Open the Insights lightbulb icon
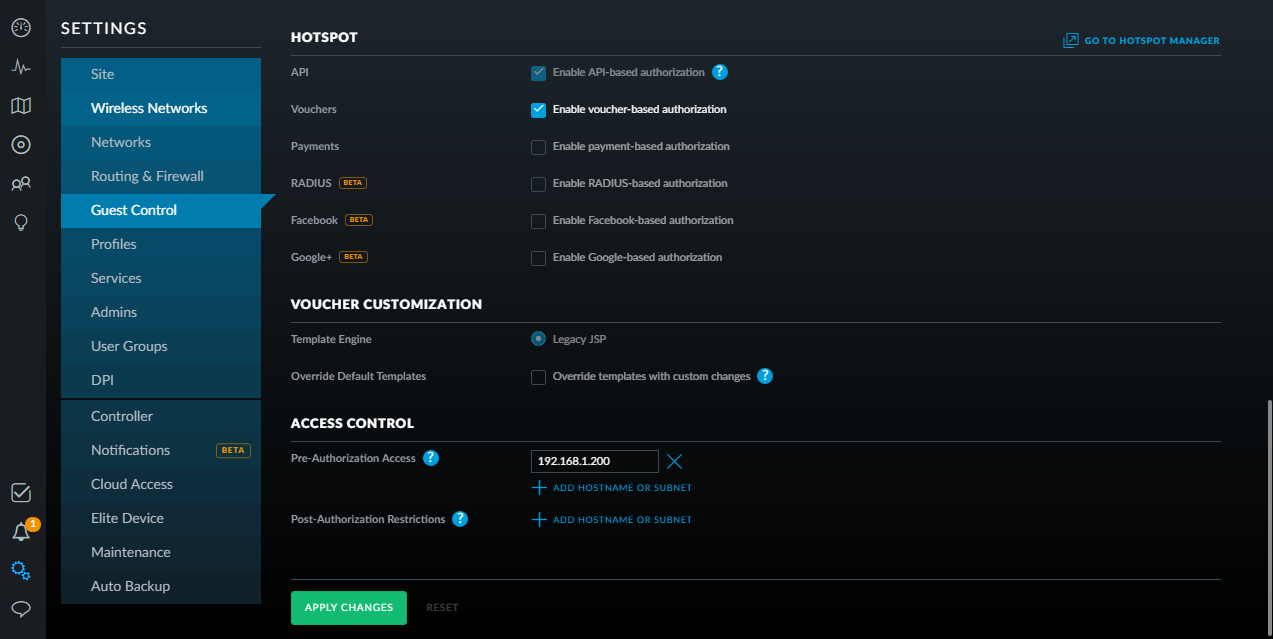Screen dimensions: 1273x639 (20, 222)
